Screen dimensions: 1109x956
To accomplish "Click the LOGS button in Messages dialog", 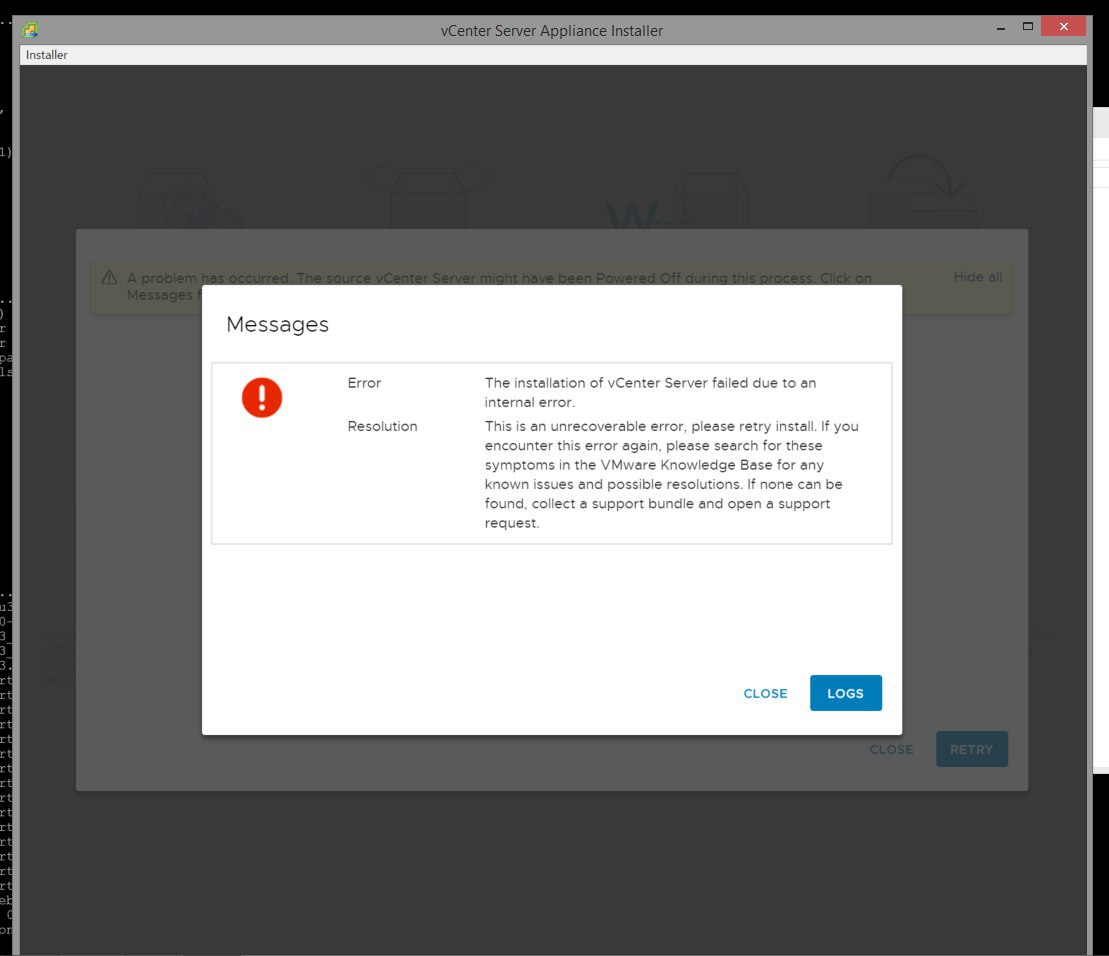I will pyautogui.click(x=845, y=693).
